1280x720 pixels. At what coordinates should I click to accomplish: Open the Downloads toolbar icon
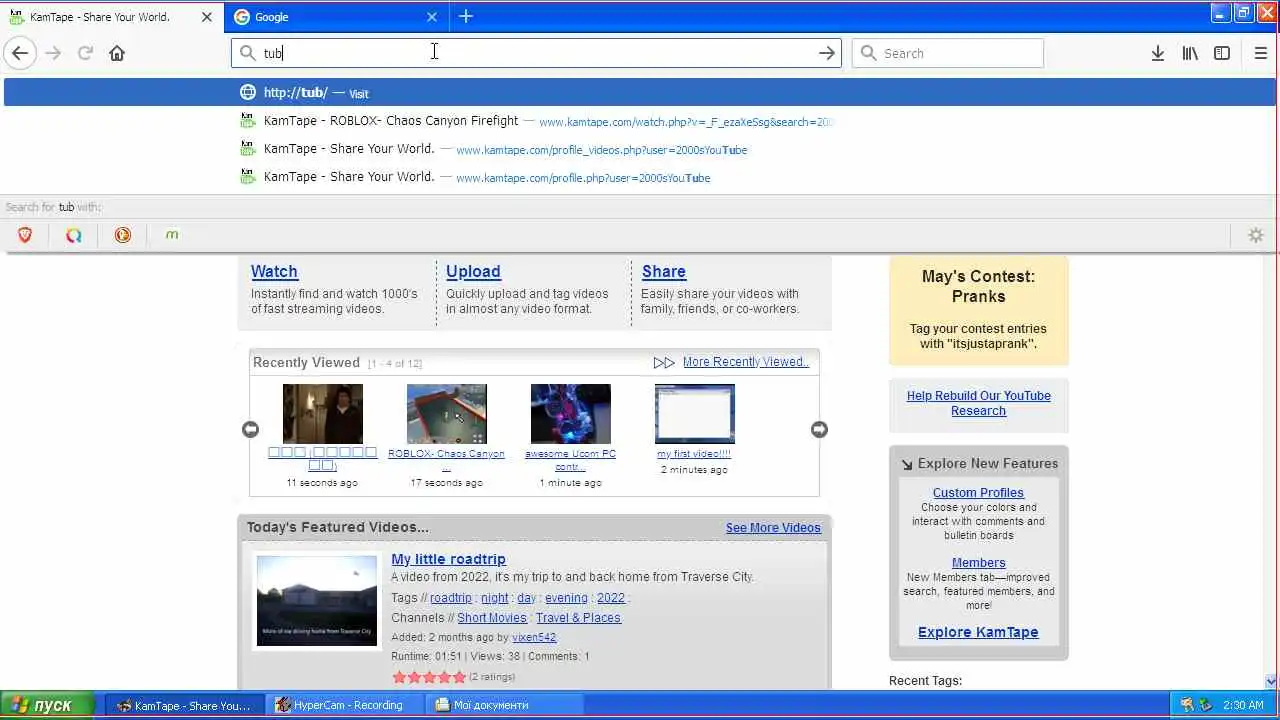coord(1157,53)
